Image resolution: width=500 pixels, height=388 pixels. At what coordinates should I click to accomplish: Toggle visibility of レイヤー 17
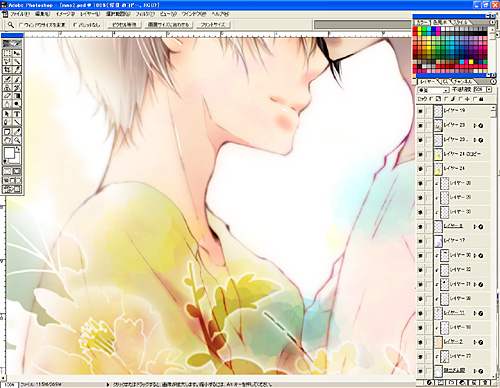420,241
